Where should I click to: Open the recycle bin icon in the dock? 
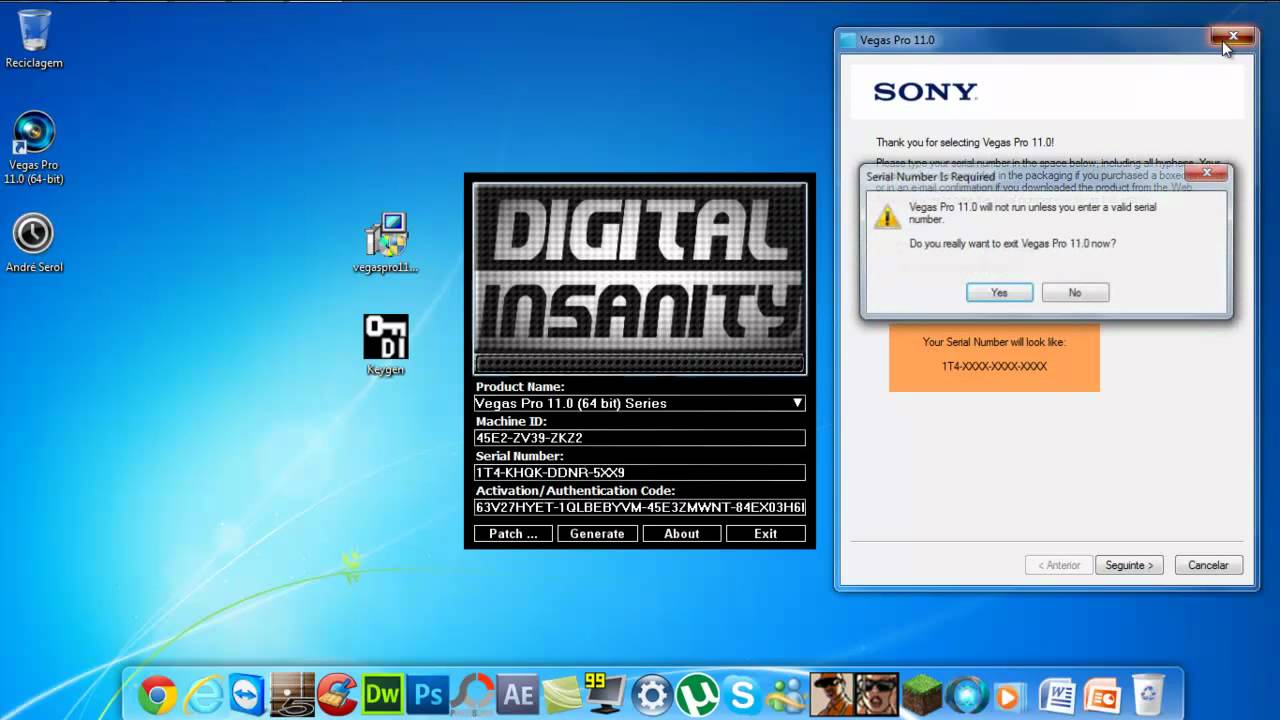[1148, 694]
